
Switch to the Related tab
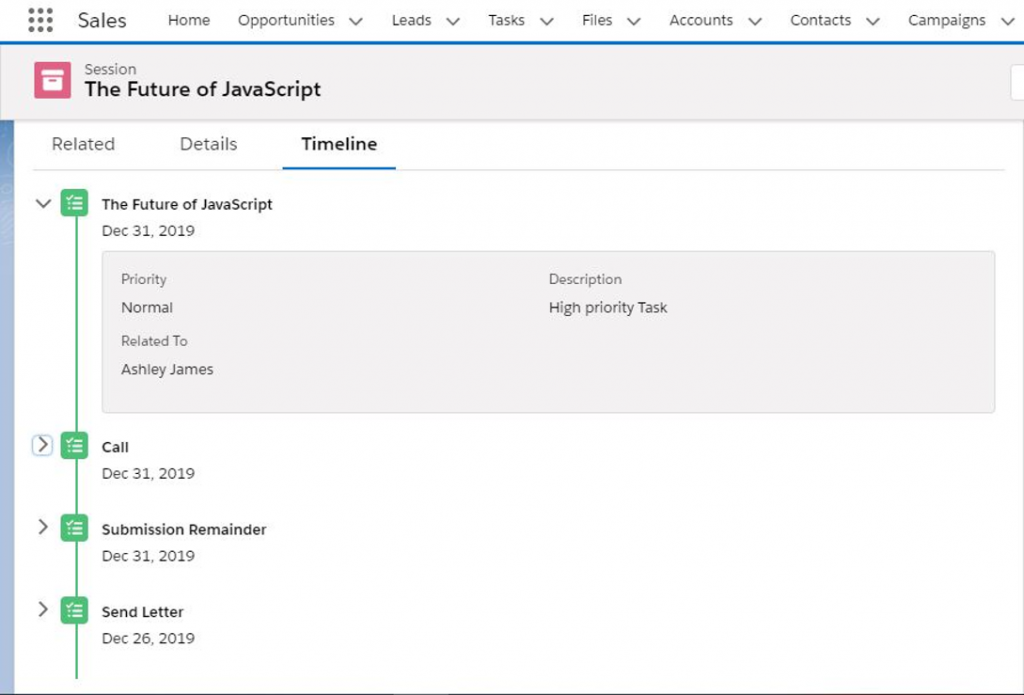pos(83,144)
